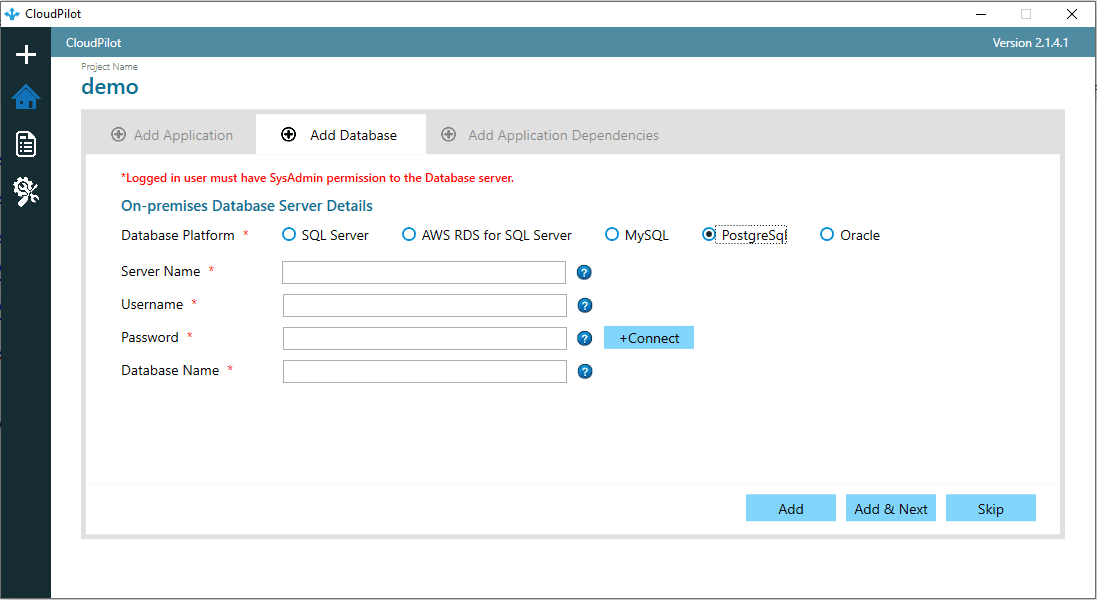The image size is (1097, 600).
Task: Click the help icon beside Server Name
Action: point(584,273)
